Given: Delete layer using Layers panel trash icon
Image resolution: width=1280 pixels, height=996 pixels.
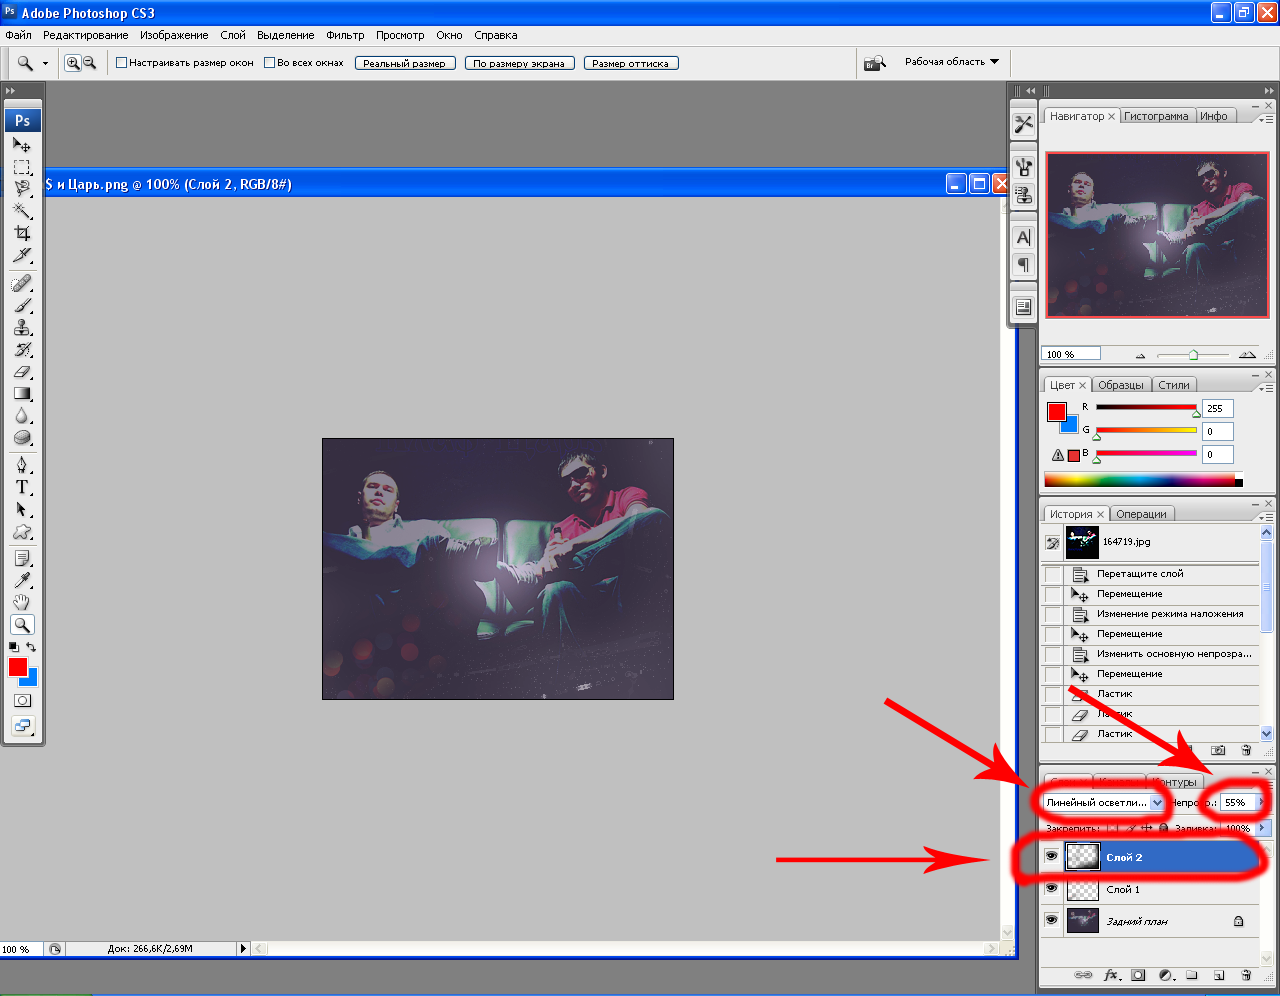Looking at the screenshot, I should coord(1246,975).
